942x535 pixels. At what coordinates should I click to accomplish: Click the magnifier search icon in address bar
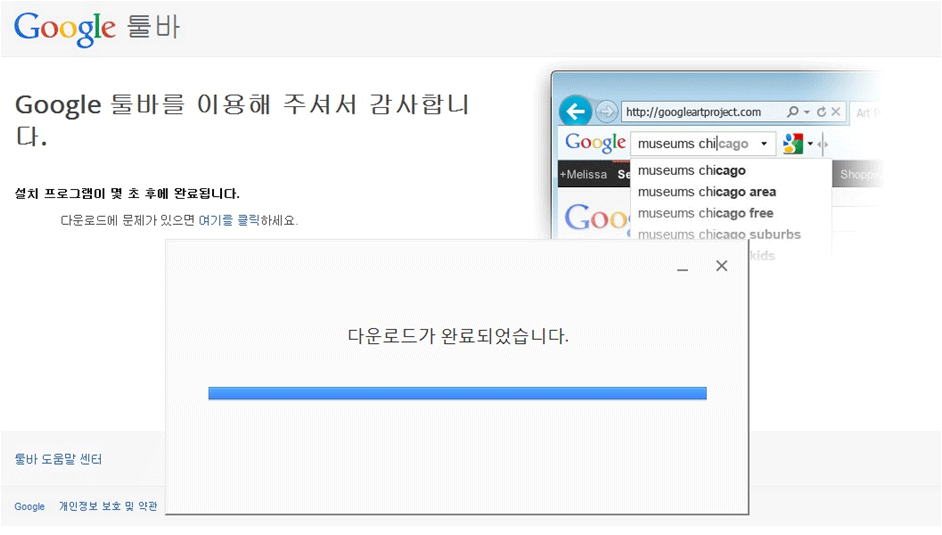coord(793,112)
